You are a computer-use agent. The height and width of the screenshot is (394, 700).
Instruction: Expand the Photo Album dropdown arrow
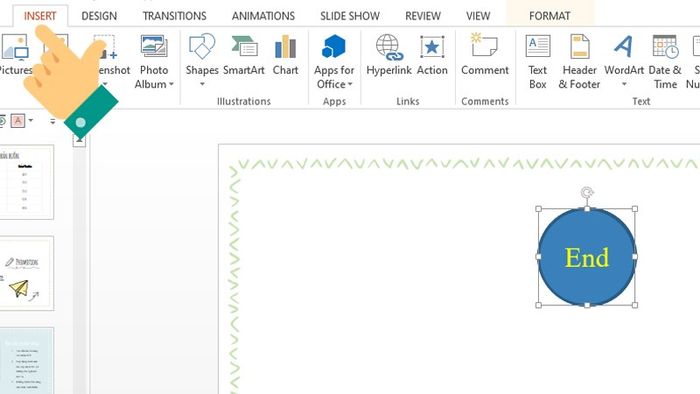(x=171, y=84)
